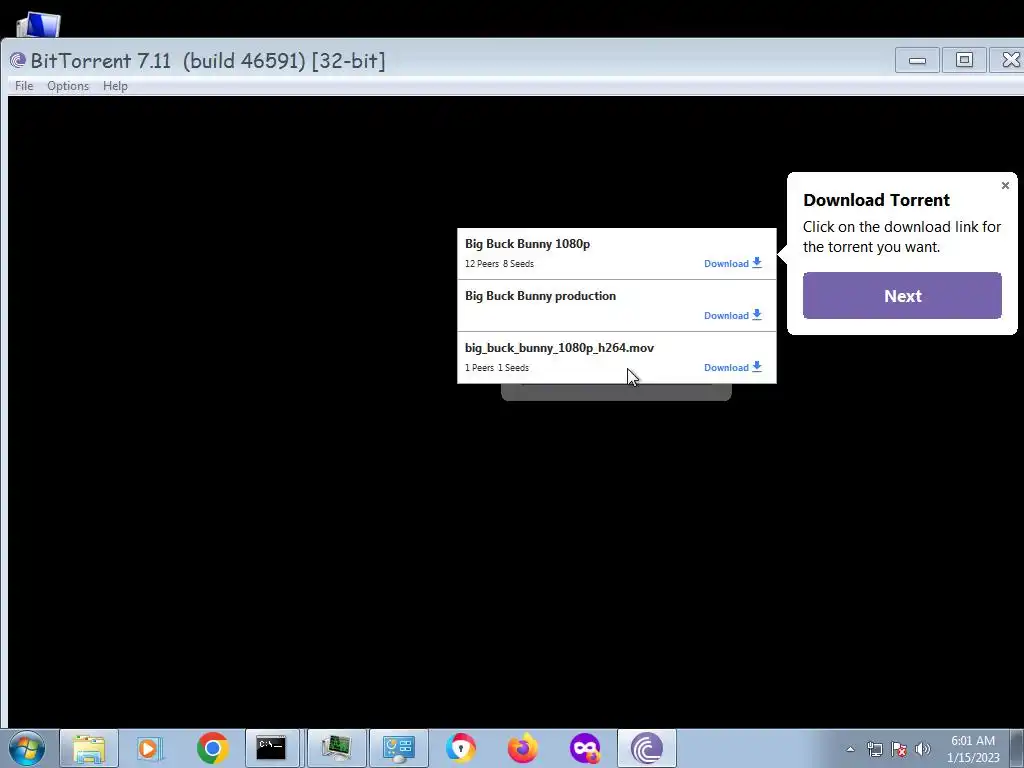
Task: Open the Command Prompt taskbar icon
Action: pos(271,748)
